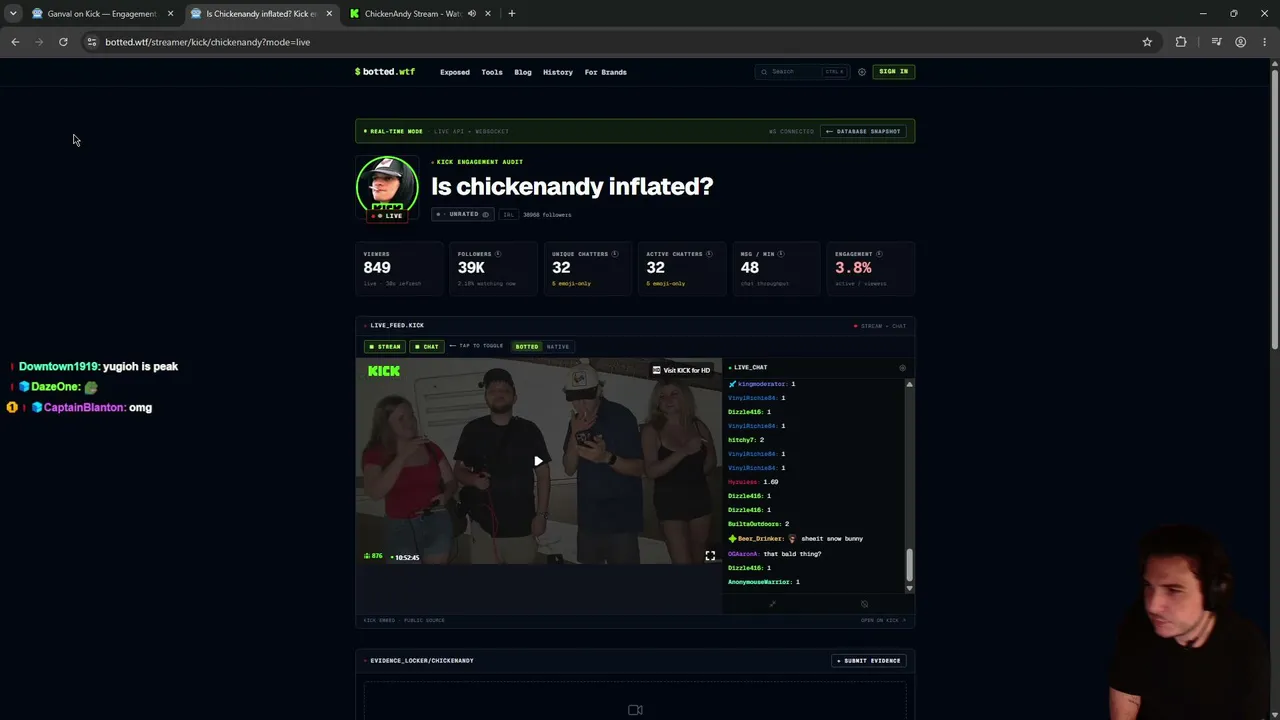The width and height of the screenshot is (1280, 720).
Task: Focus the site search box
Action: [802, 72]
